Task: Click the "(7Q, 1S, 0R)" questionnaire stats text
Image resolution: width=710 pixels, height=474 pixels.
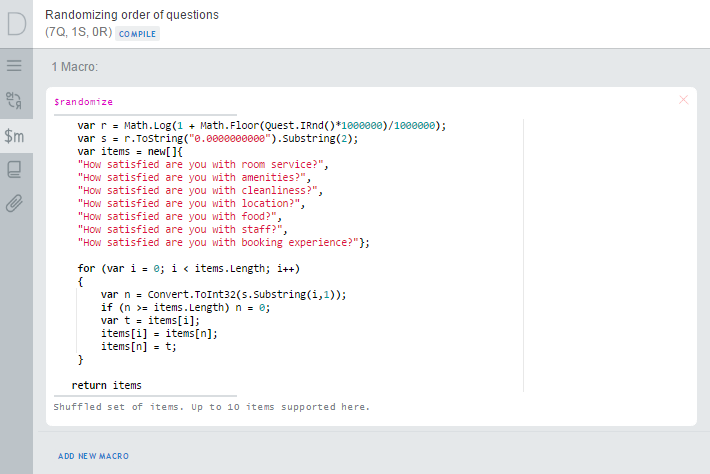Action: tap(78, 33)
